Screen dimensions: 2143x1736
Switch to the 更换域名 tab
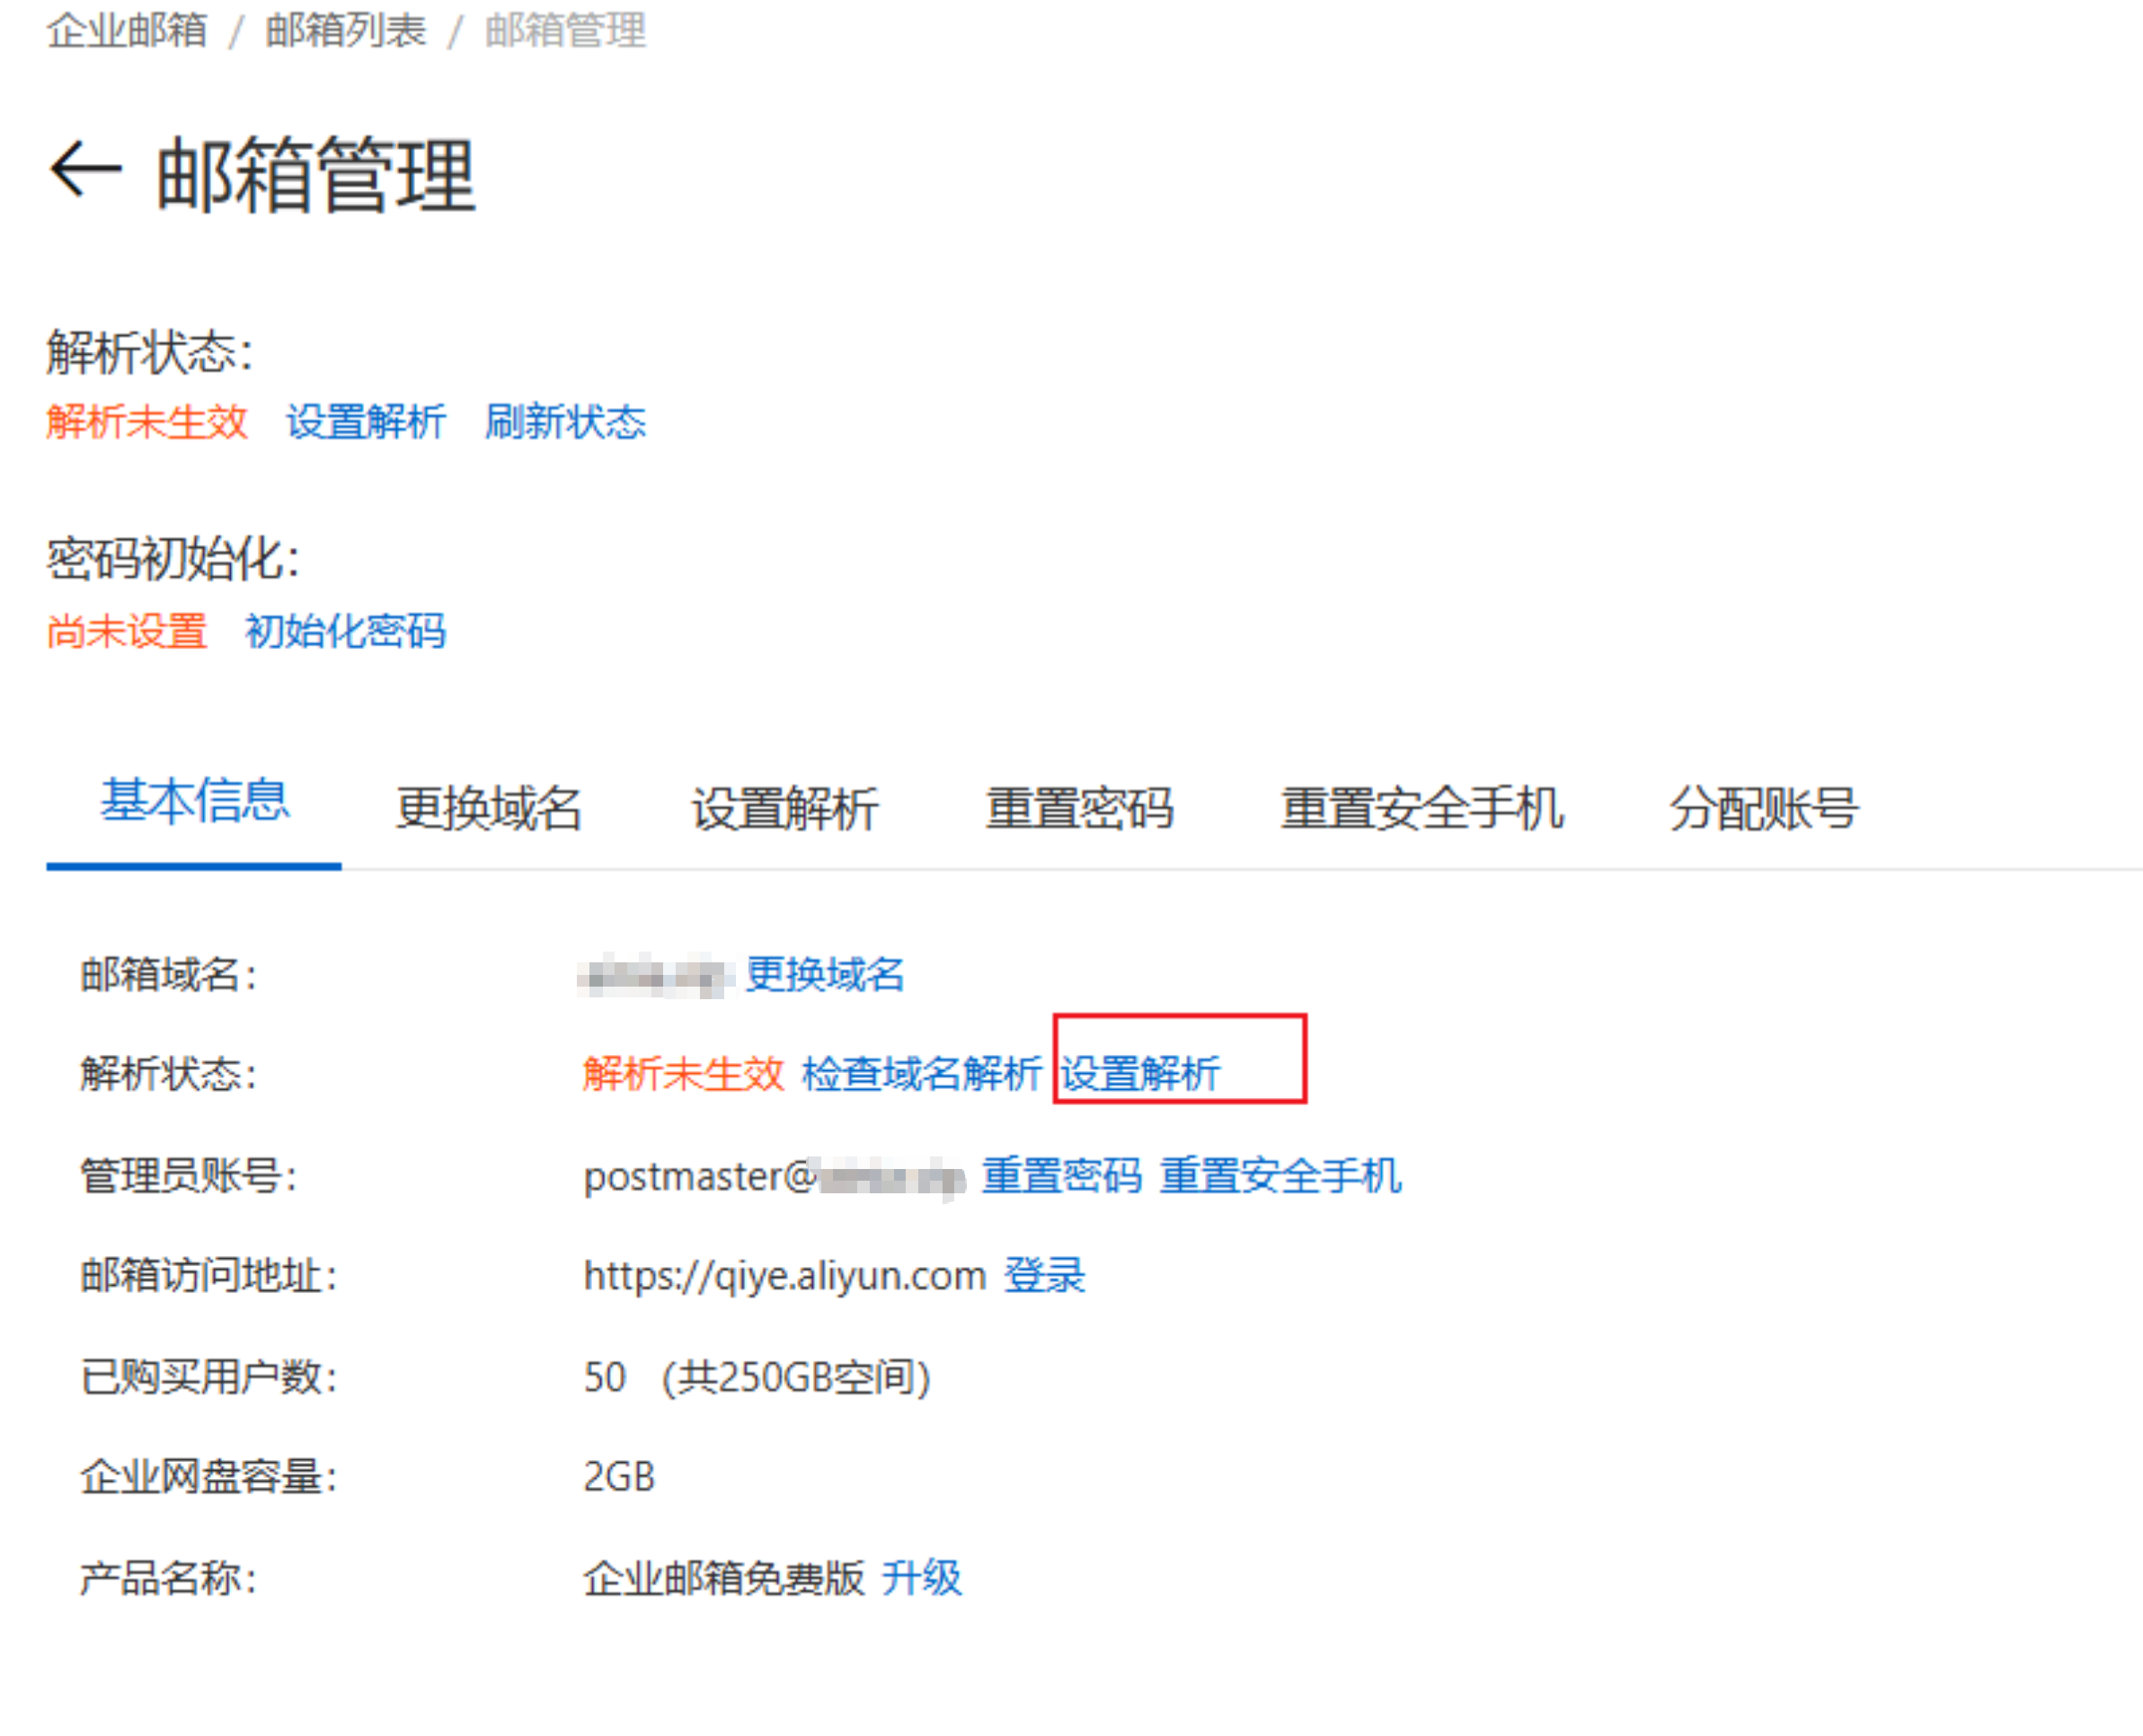pyautogui.click(x=488, y=808)
